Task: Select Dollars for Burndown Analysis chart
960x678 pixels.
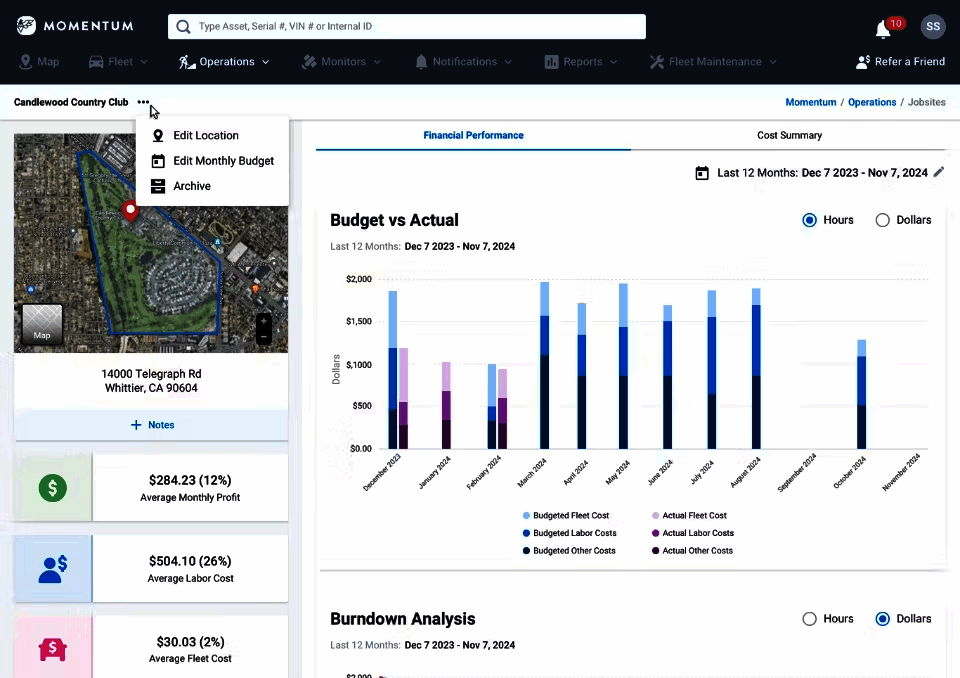Action: [884, 618]
